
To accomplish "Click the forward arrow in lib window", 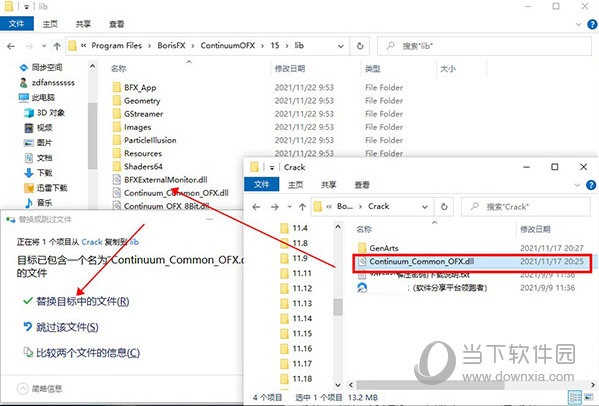I will tap(29, 46).
